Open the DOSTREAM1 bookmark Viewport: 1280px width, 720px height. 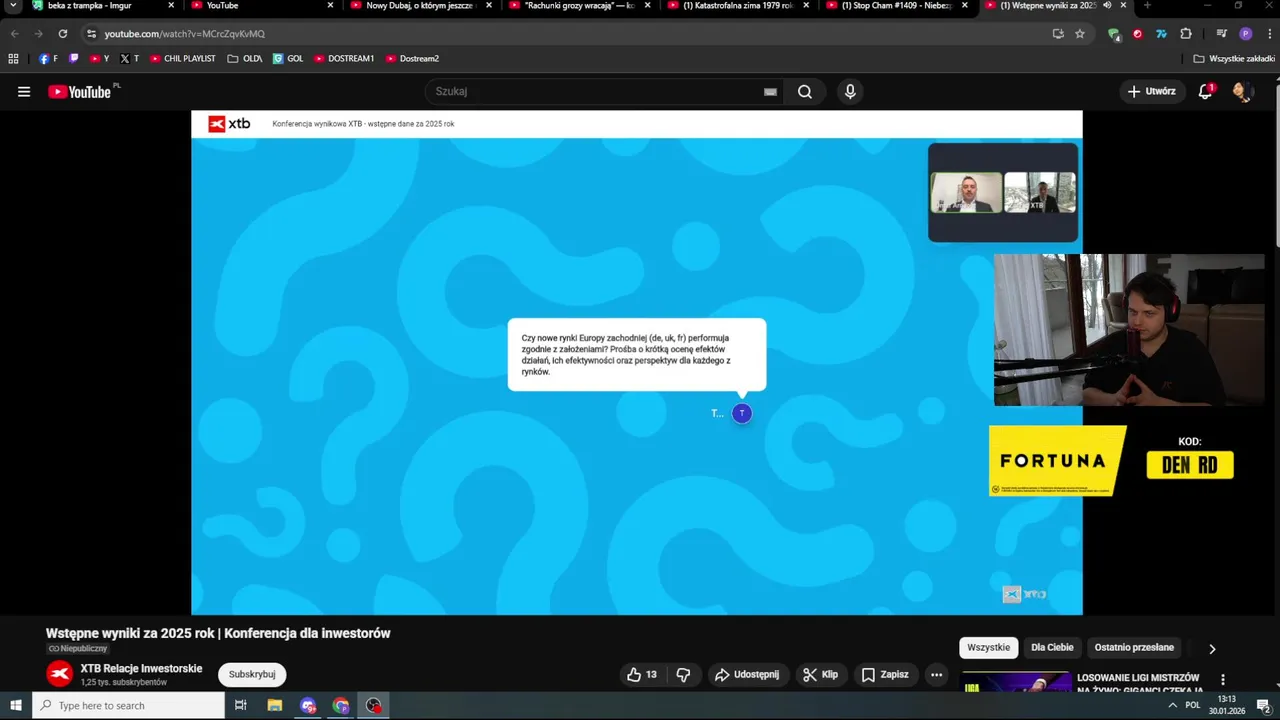coord(344,59)
